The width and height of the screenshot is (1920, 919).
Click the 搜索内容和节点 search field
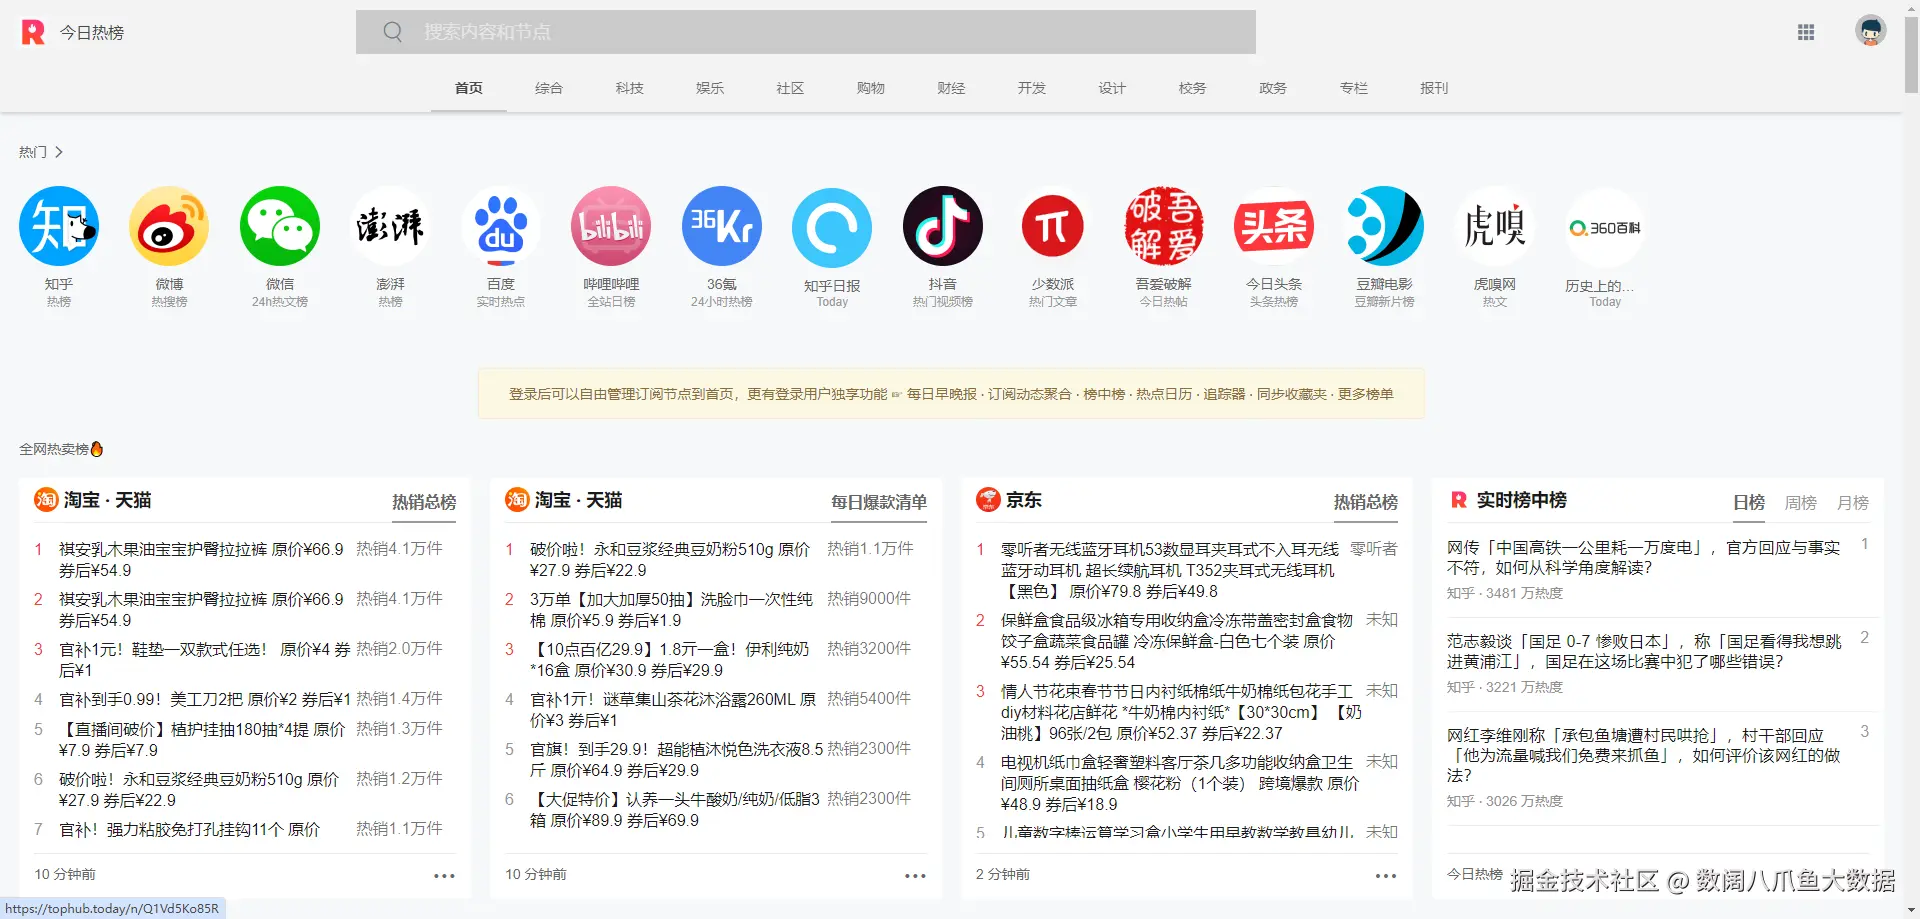(806, 32)
